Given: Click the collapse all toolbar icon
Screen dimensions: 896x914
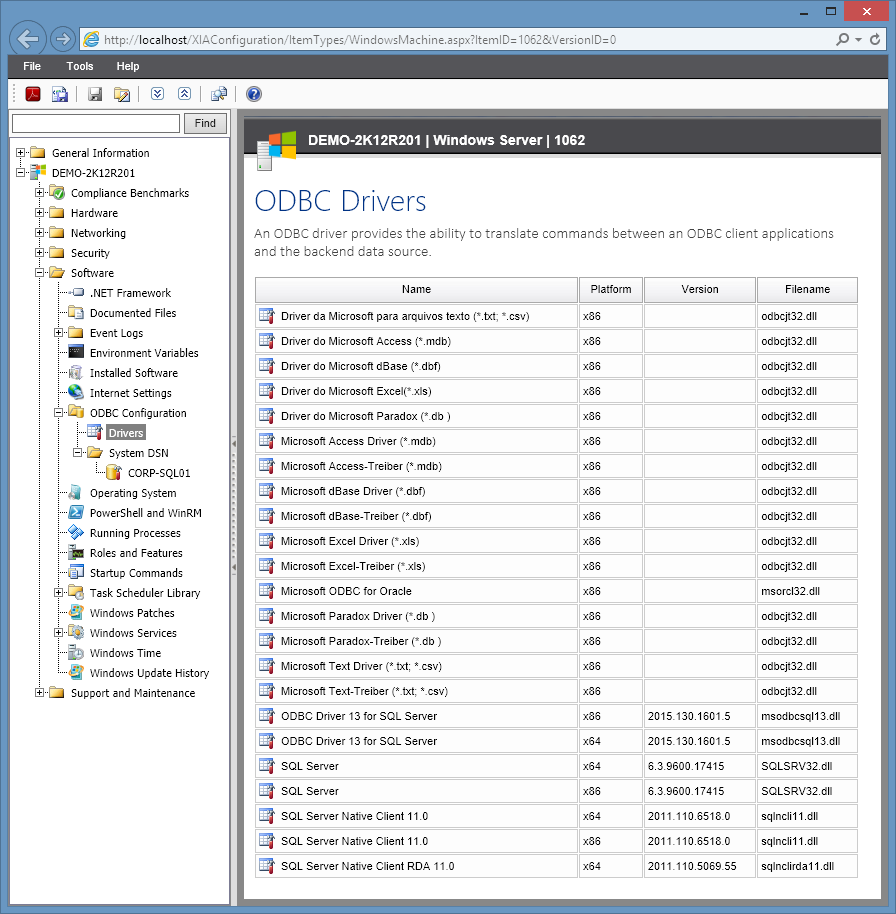Looking at the screenshot, I should pos(184,94).
